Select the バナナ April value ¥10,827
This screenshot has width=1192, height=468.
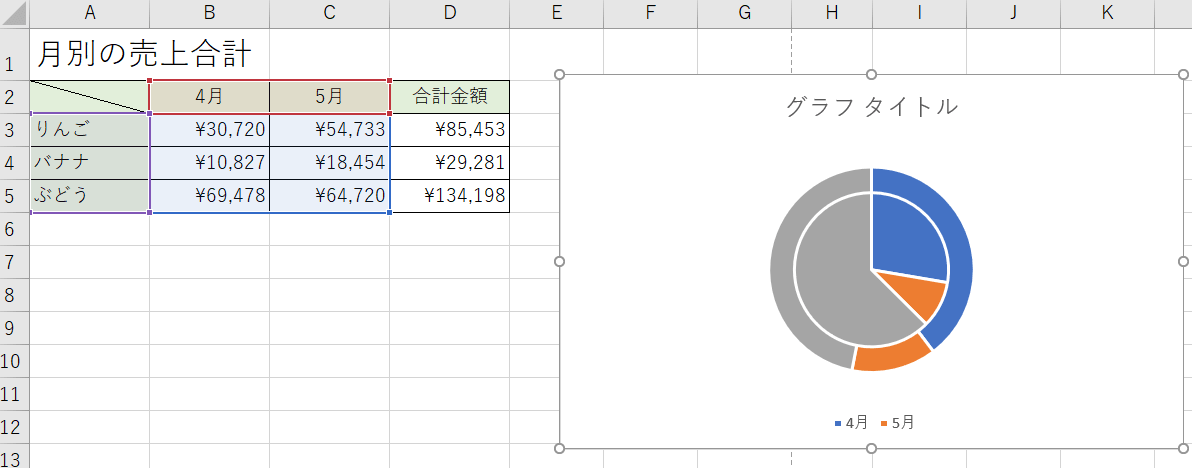click(209, 162)
